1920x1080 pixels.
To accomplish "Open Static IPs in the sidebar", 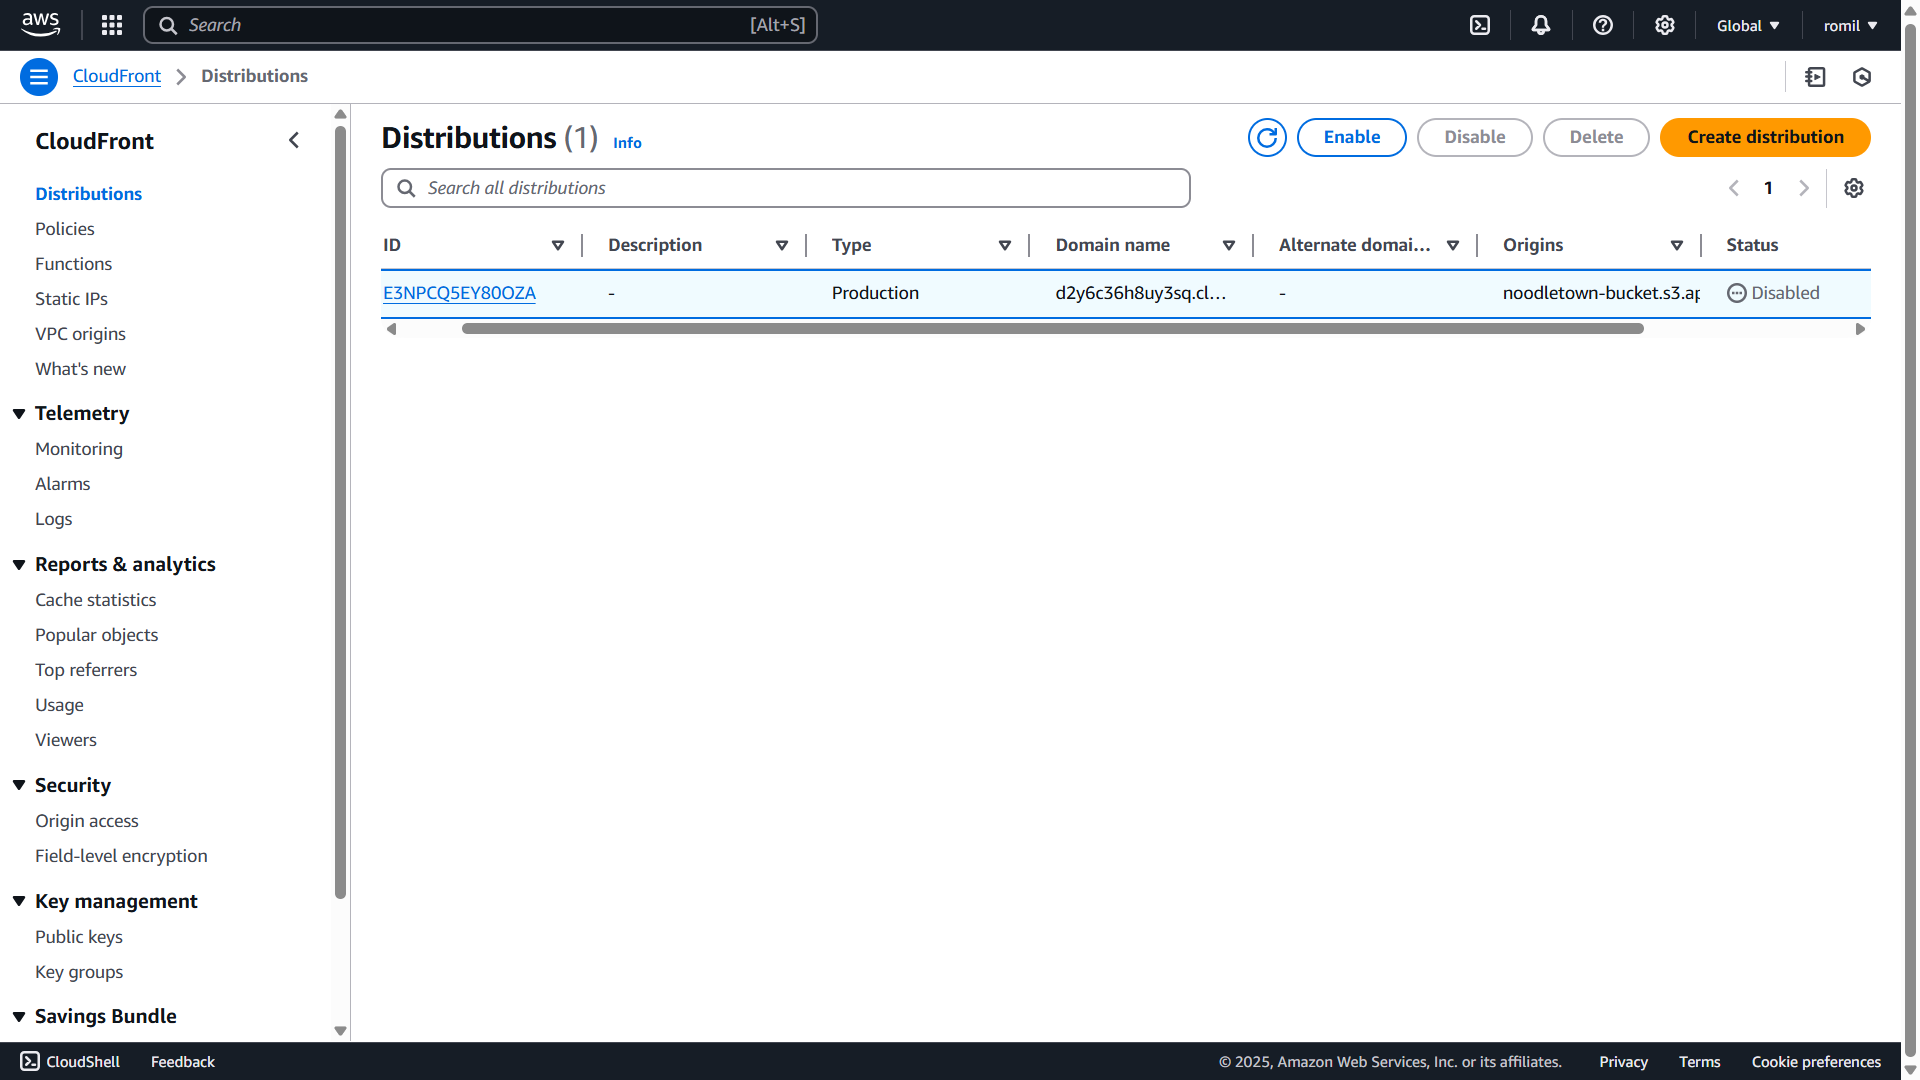I will [x=71, y=298].
